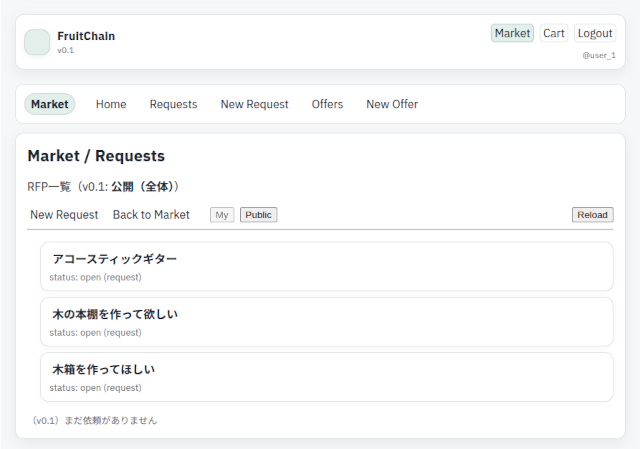The width and height of the screenshot is (640, 449).
Task: Toggle the My requests filter
Action: (222, 215)
